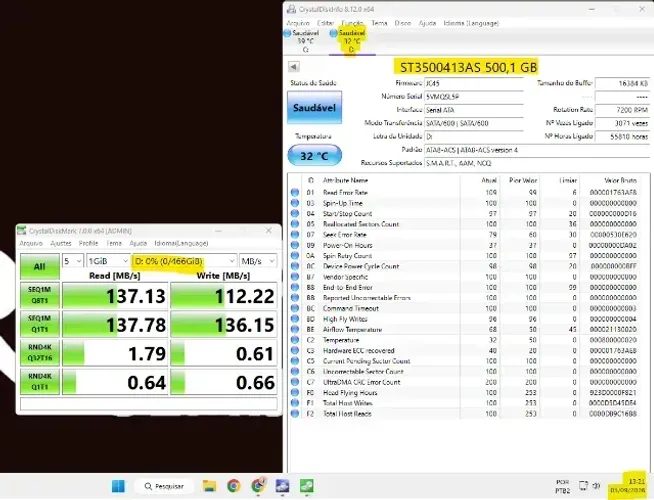Click the Rotation Rate 7200 RPM field

622,110
